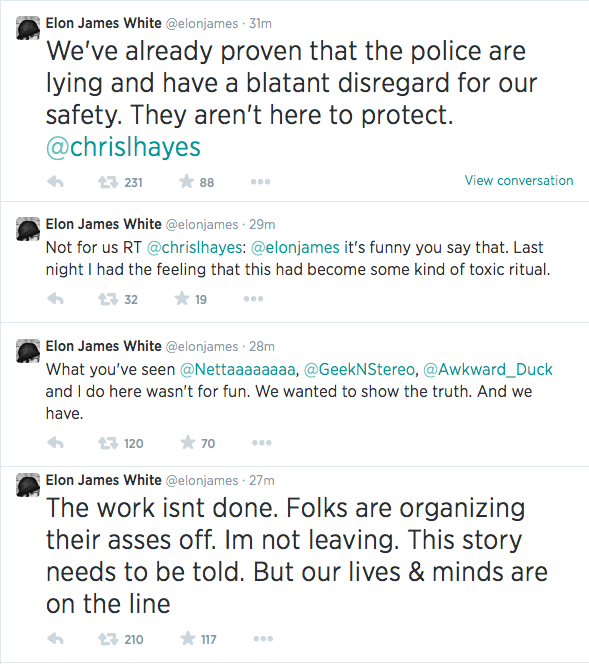The width and height of the screenshot is (589, 664).
Task: Open @GeekNStereo profile mention
Action: pos(359,369)
